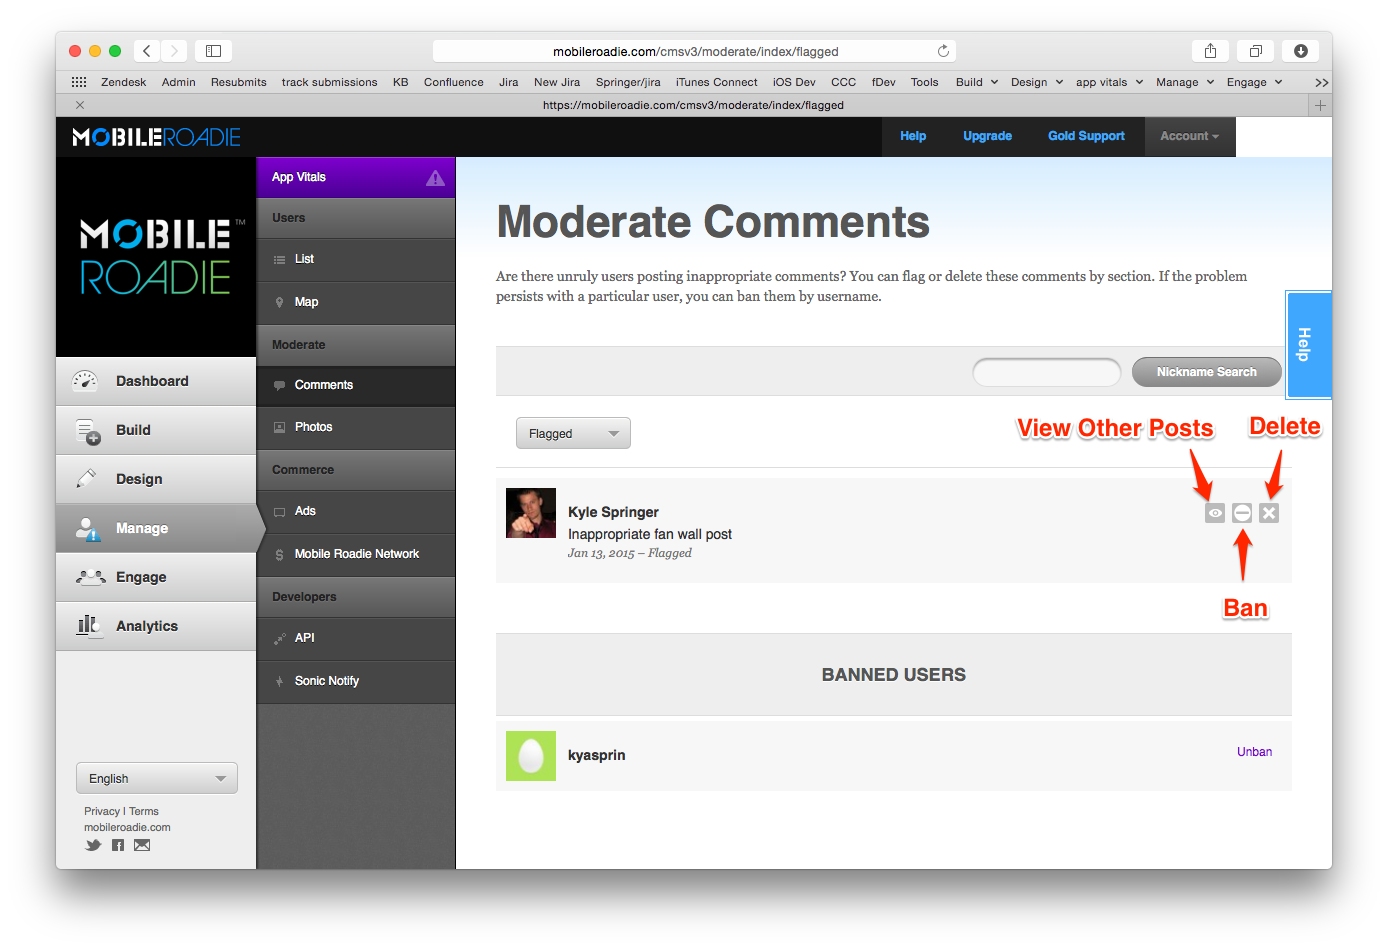The height and width of the screenshot is (949, 1388).
Task: Click the Facebook icon in sidebar footer
Action: [x=118, y=845]
